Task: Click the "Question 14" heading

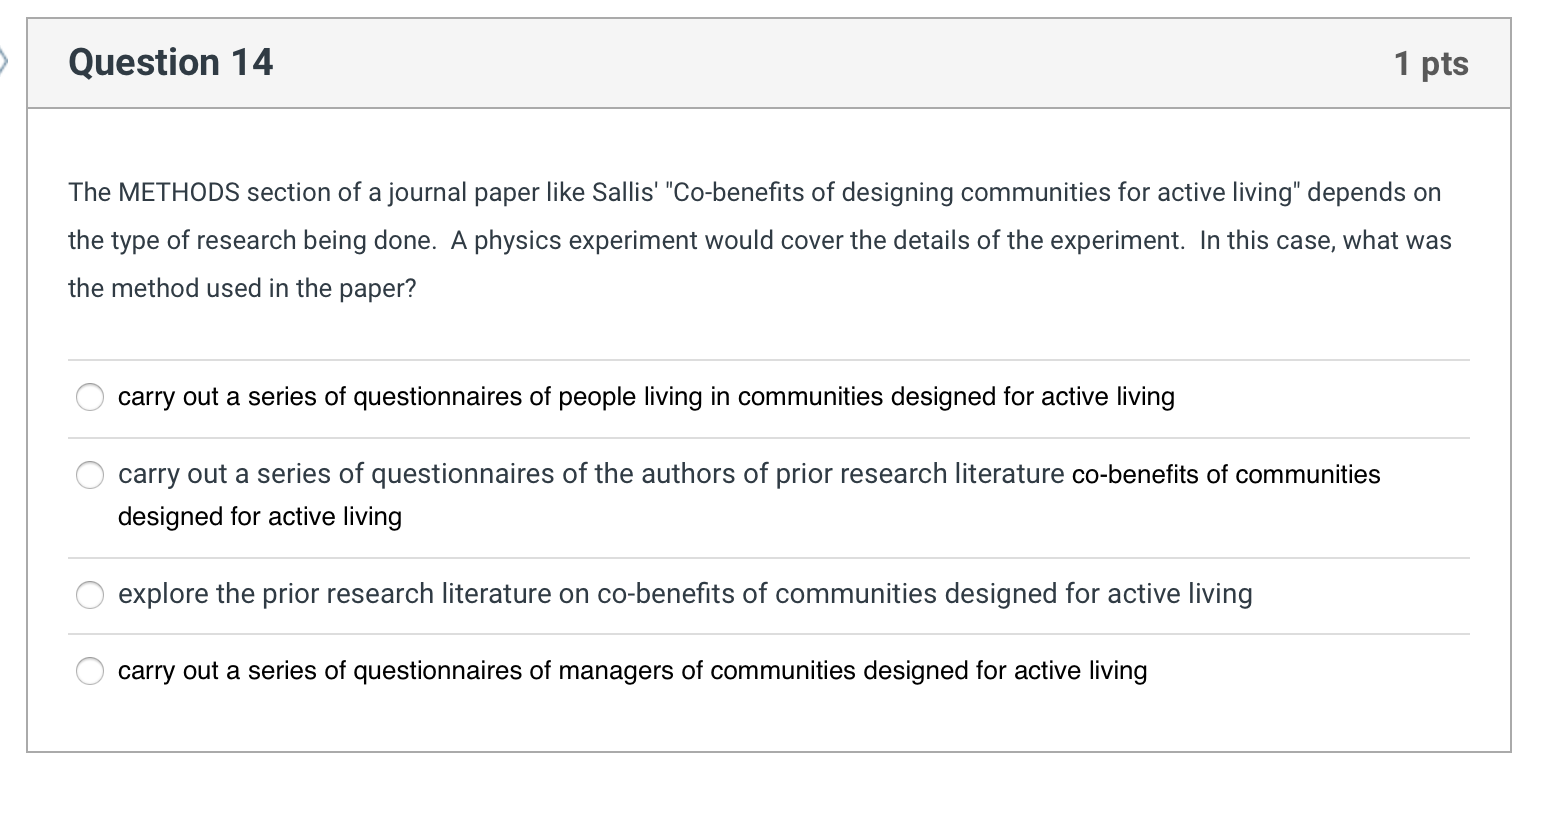Action: pyautogui.click(x=170, y=63)
